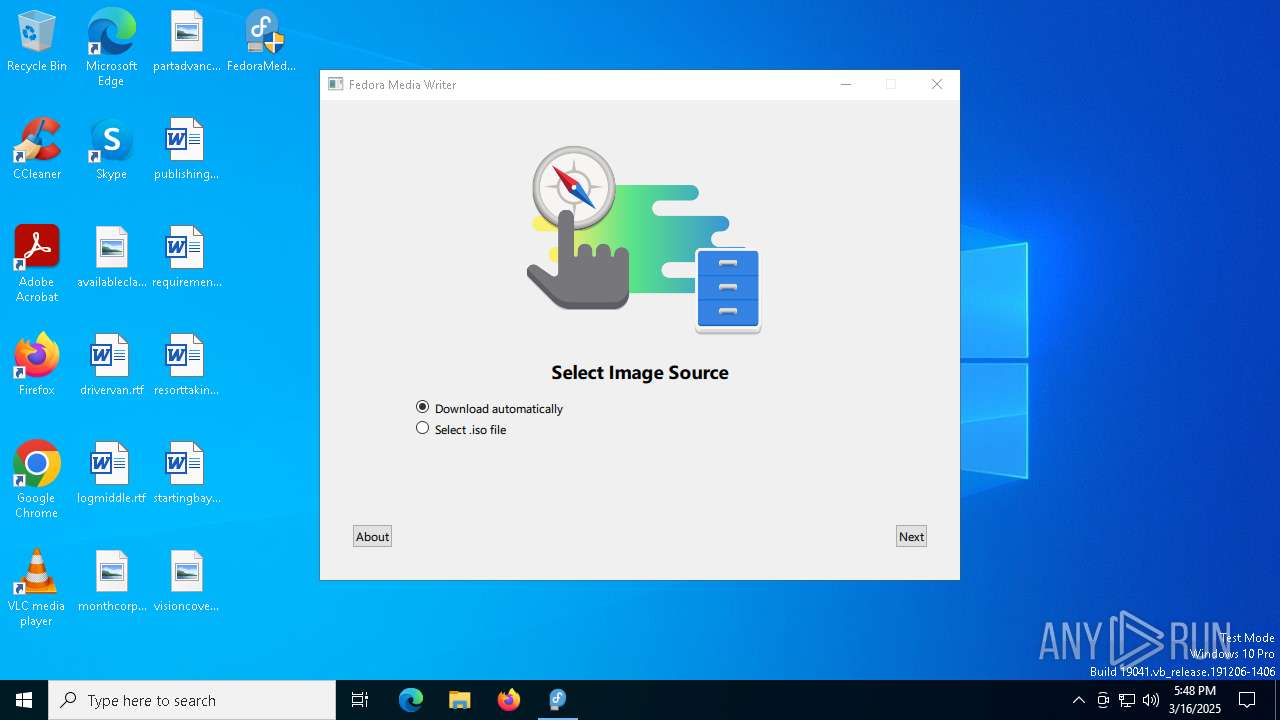Screen dimensions: 1280x720
Task: Open the Action Center notifications icon
Action: pos(1247,700)
